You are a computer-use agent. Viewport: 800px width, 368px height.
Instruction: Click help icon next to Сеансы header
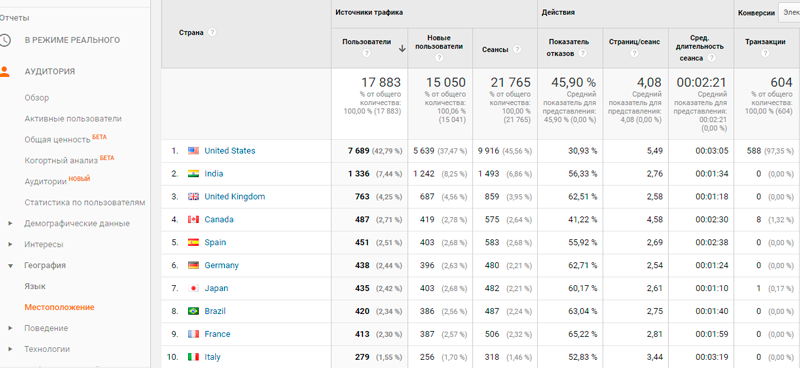click(x=517, y=50)
